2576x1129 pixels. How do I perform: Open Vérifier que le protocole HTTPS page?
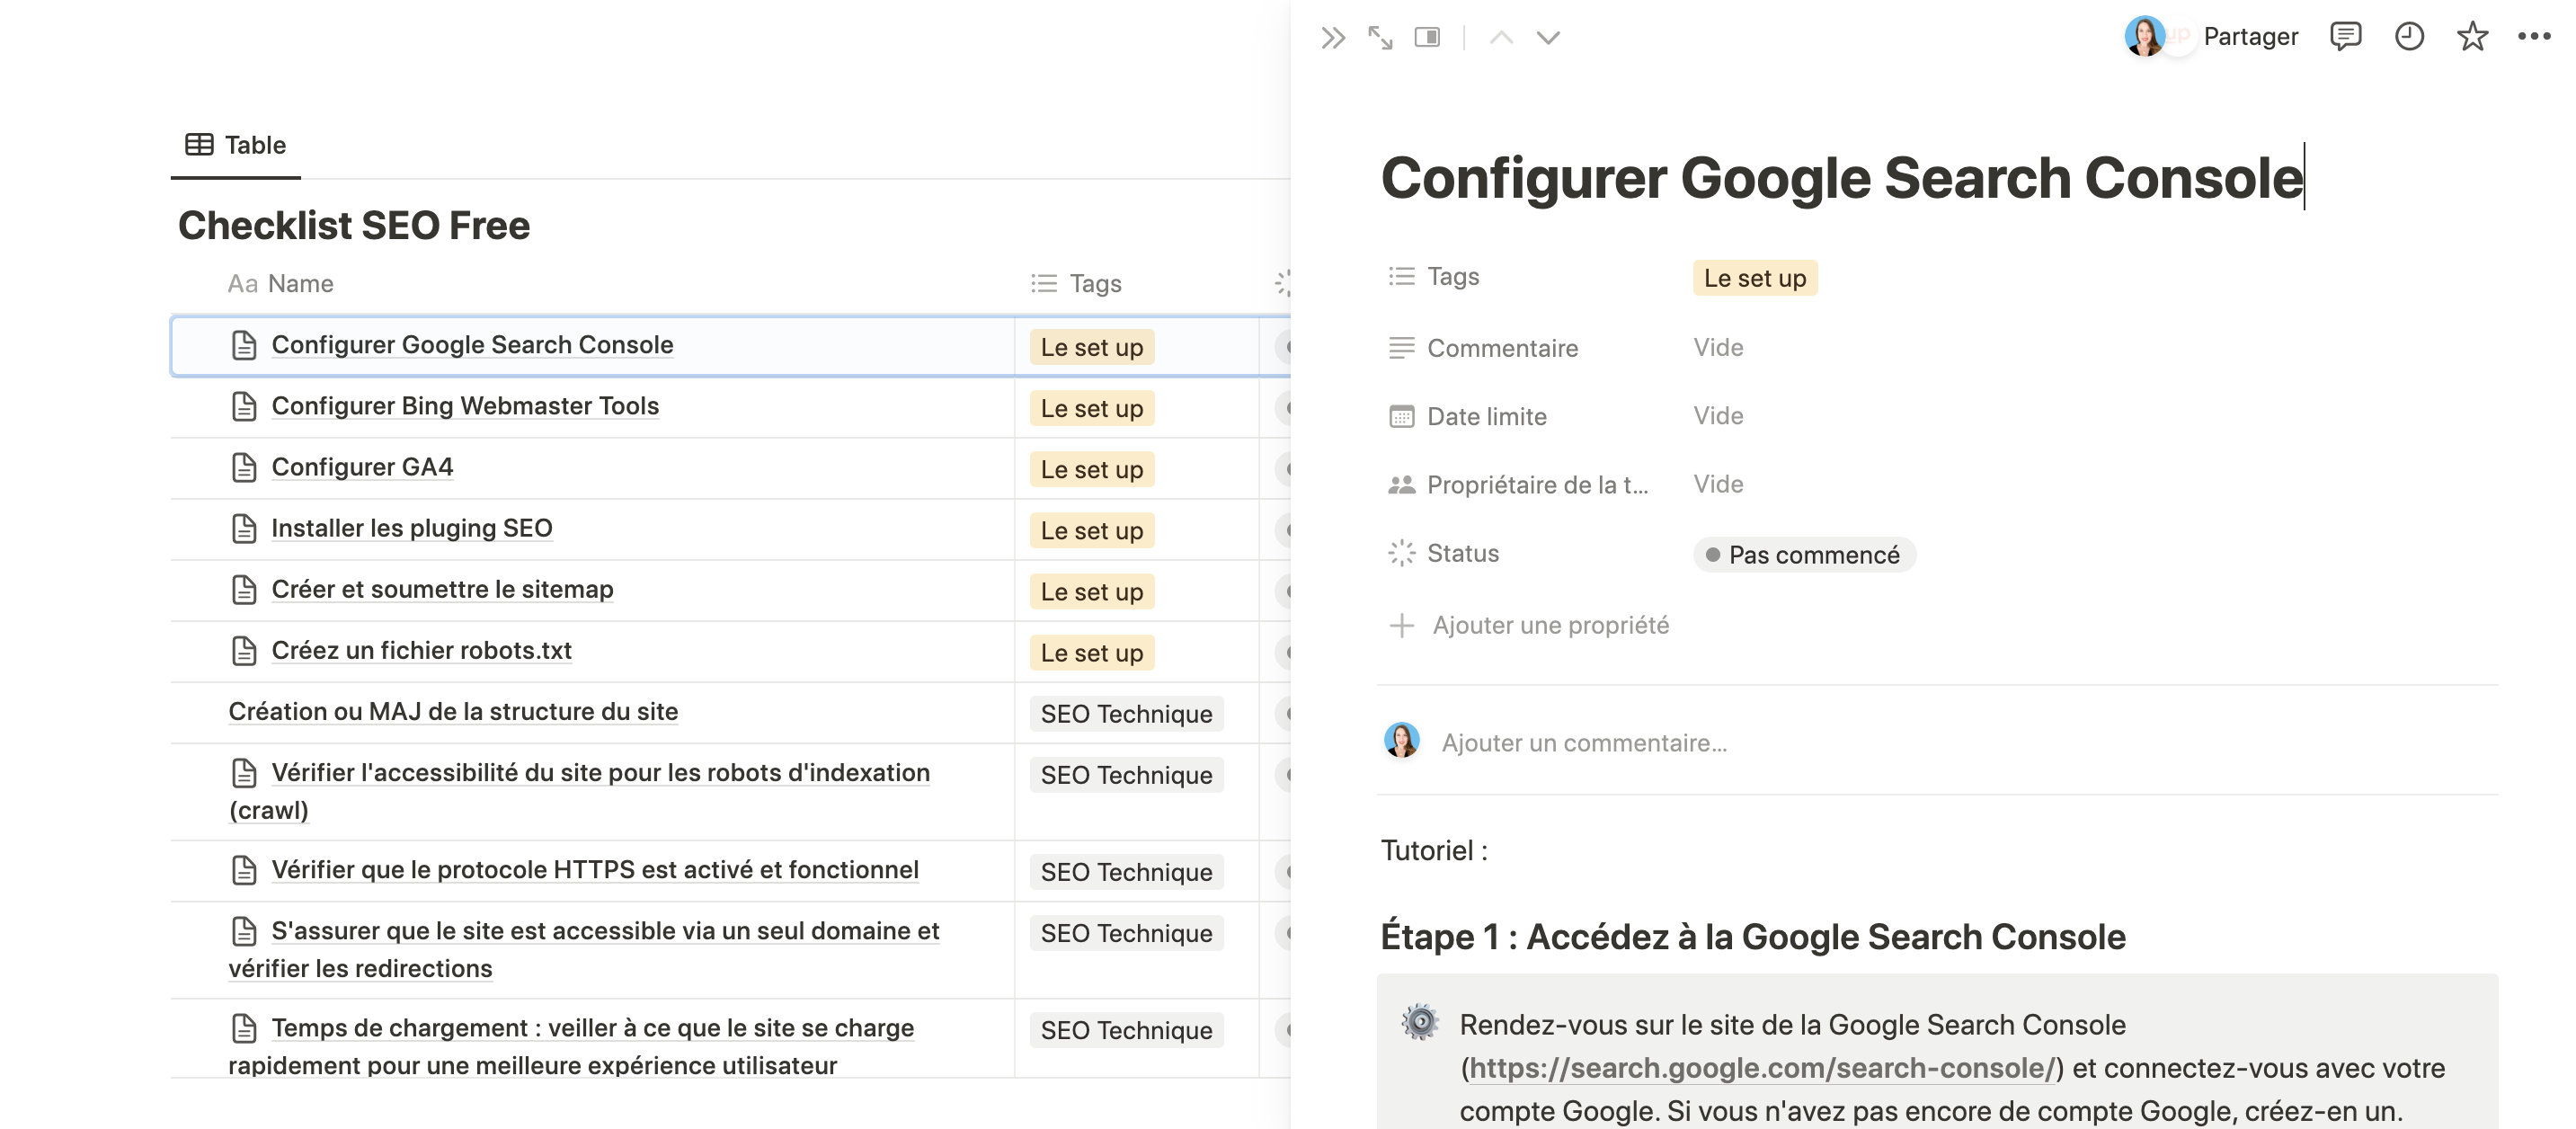(595, 870)
